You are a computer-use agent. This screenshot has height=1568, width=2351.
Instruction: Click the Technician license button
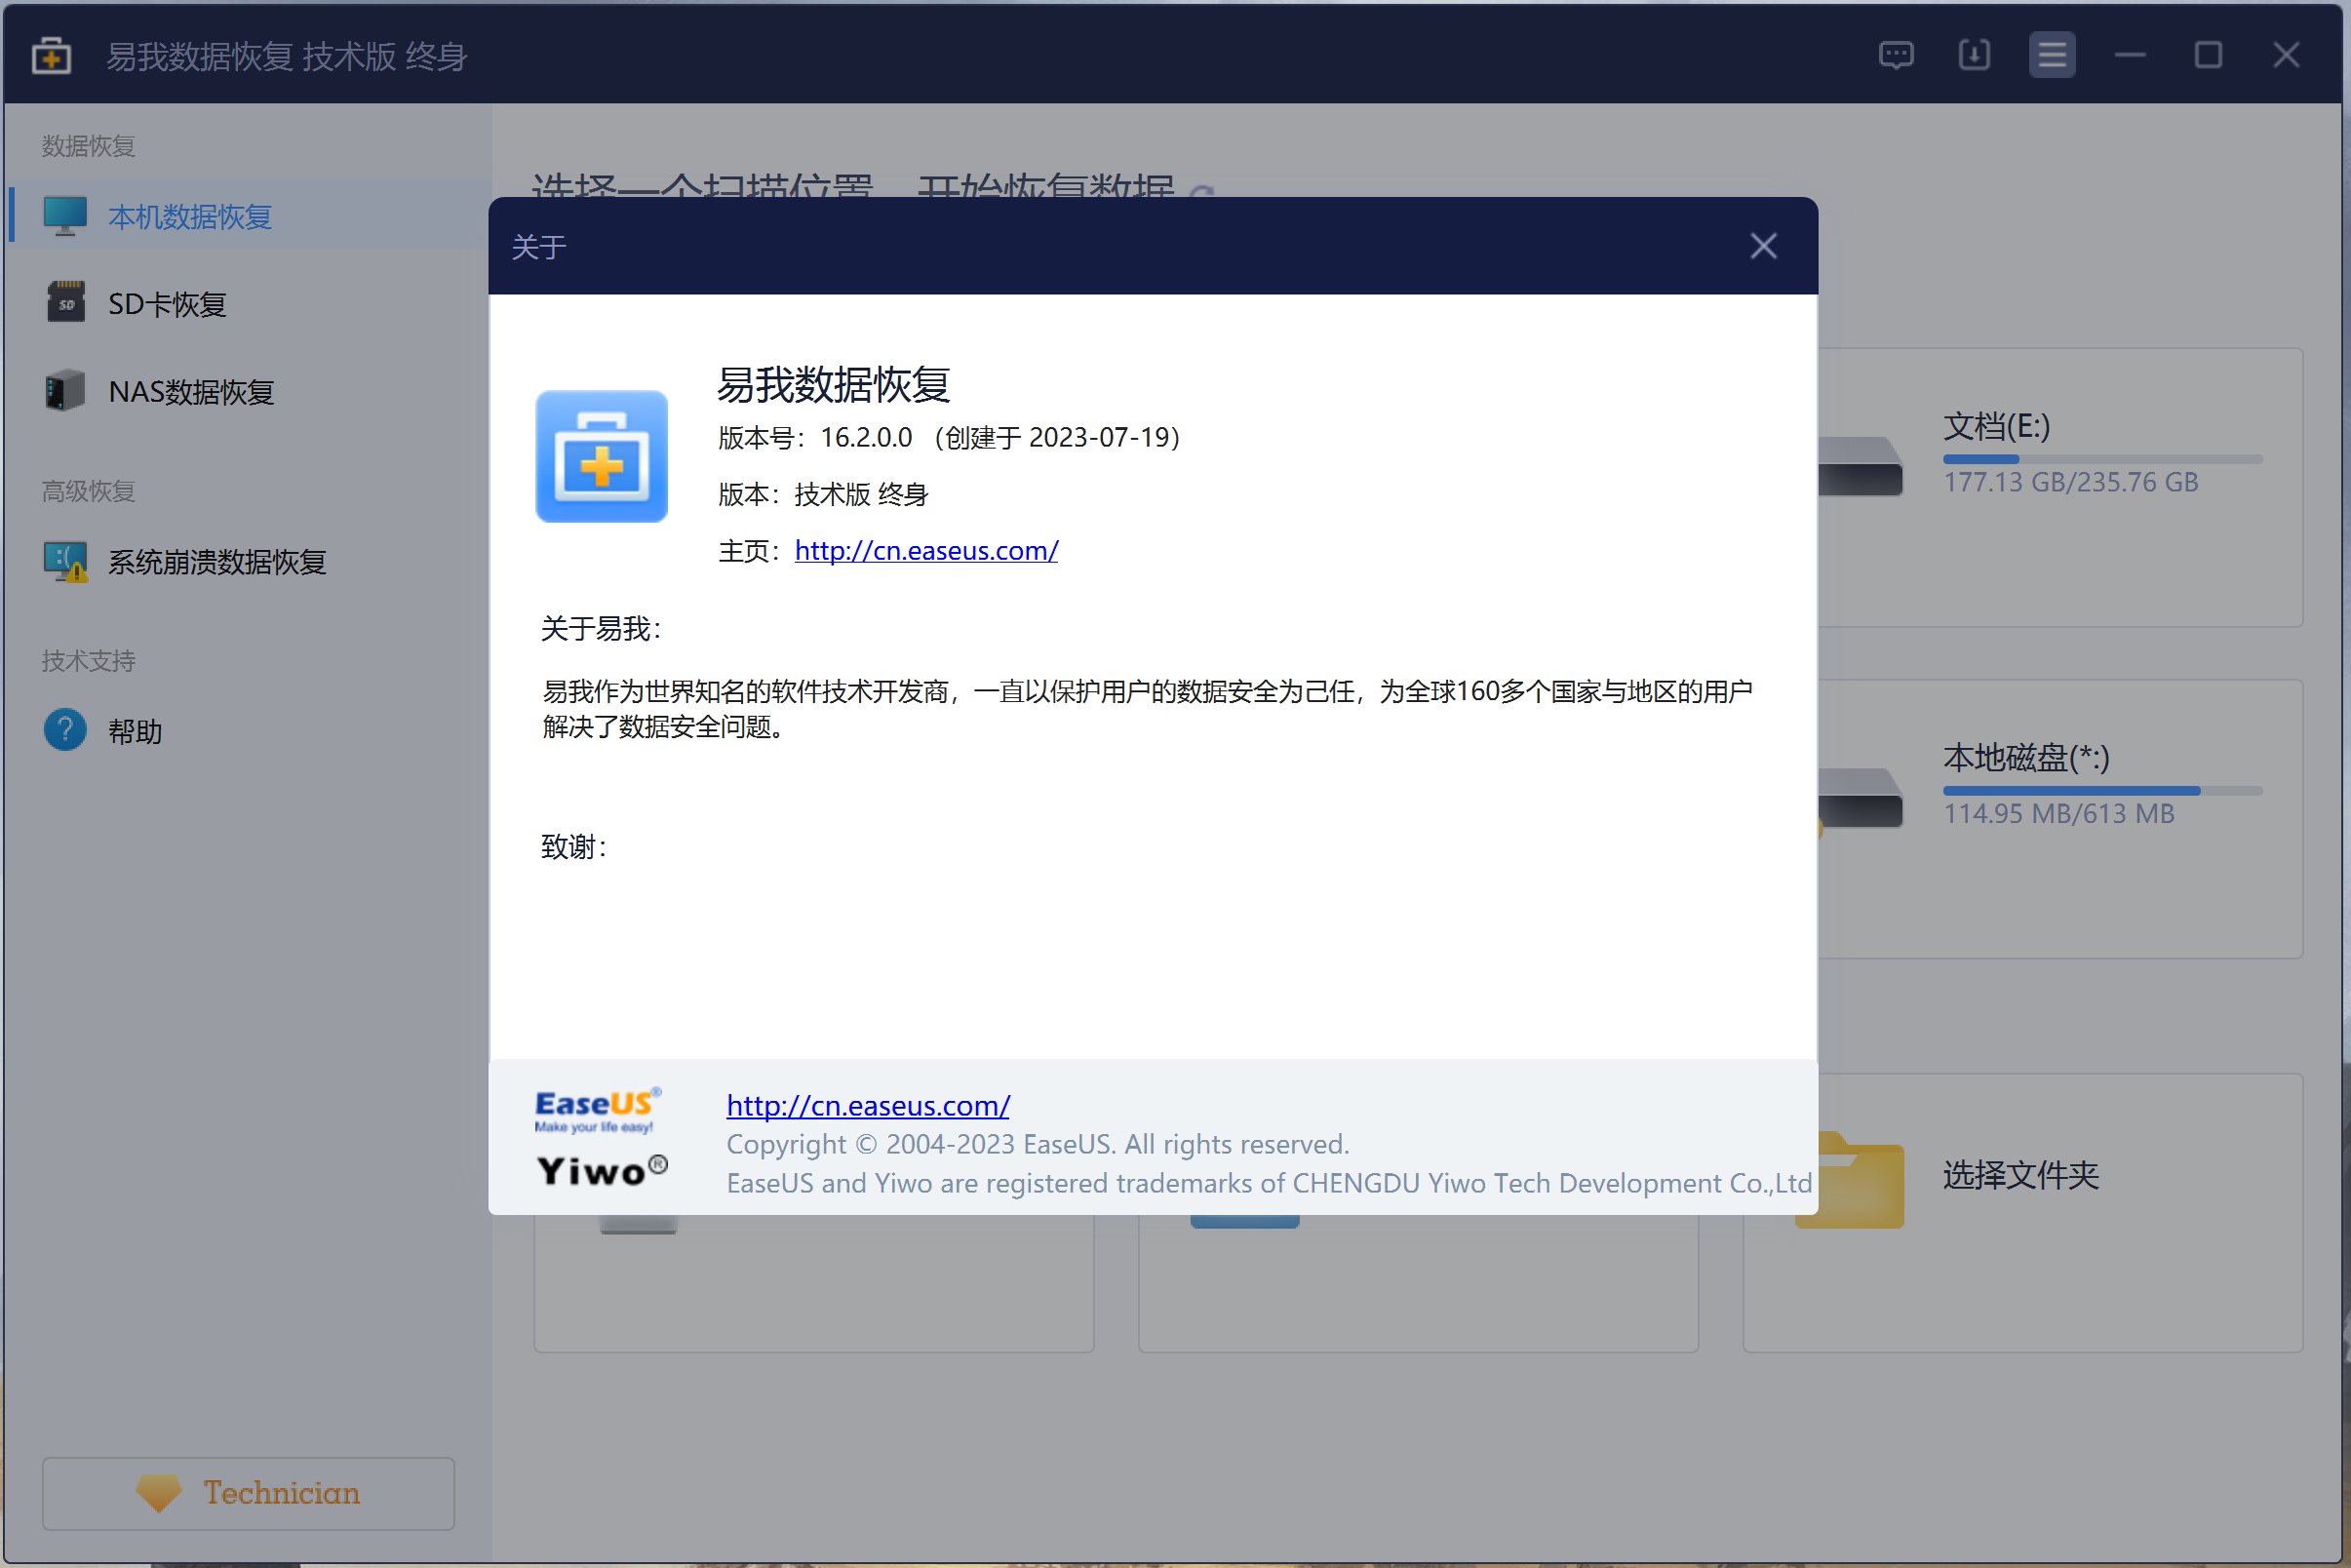[248, 1493]
